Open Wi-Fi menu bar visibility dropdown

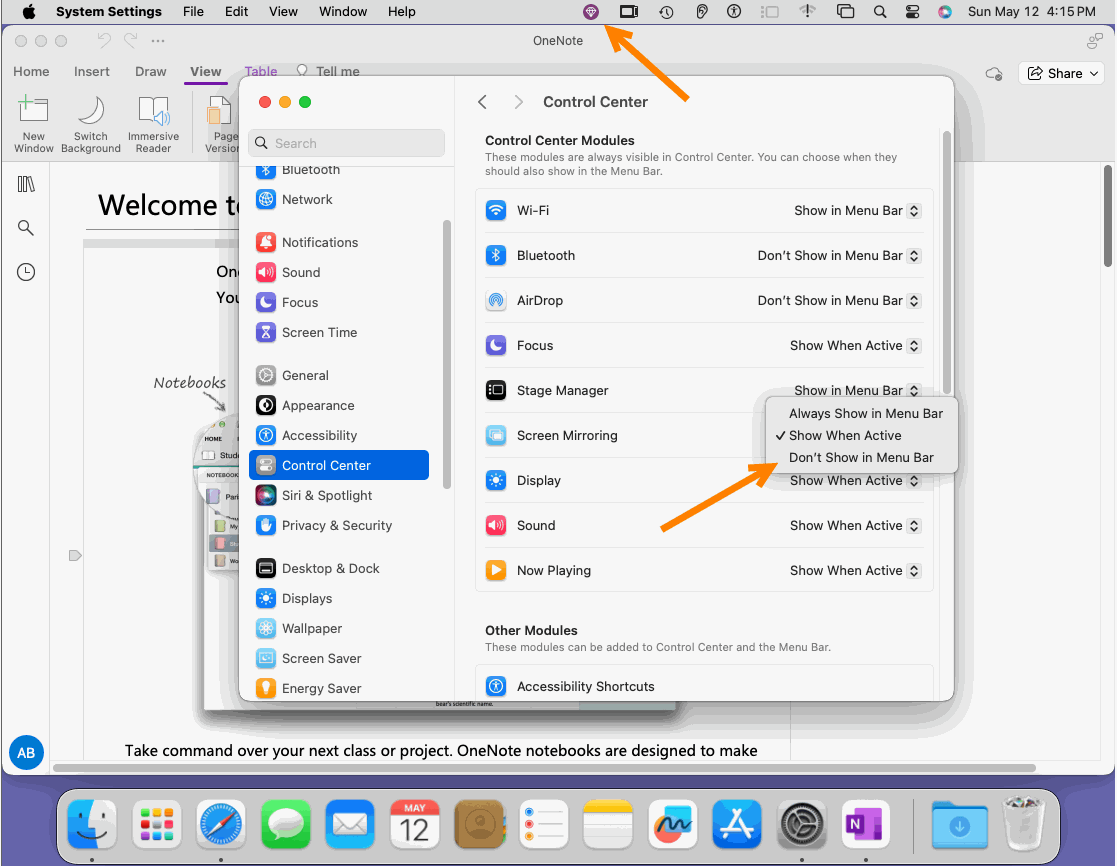pos(858,210)
